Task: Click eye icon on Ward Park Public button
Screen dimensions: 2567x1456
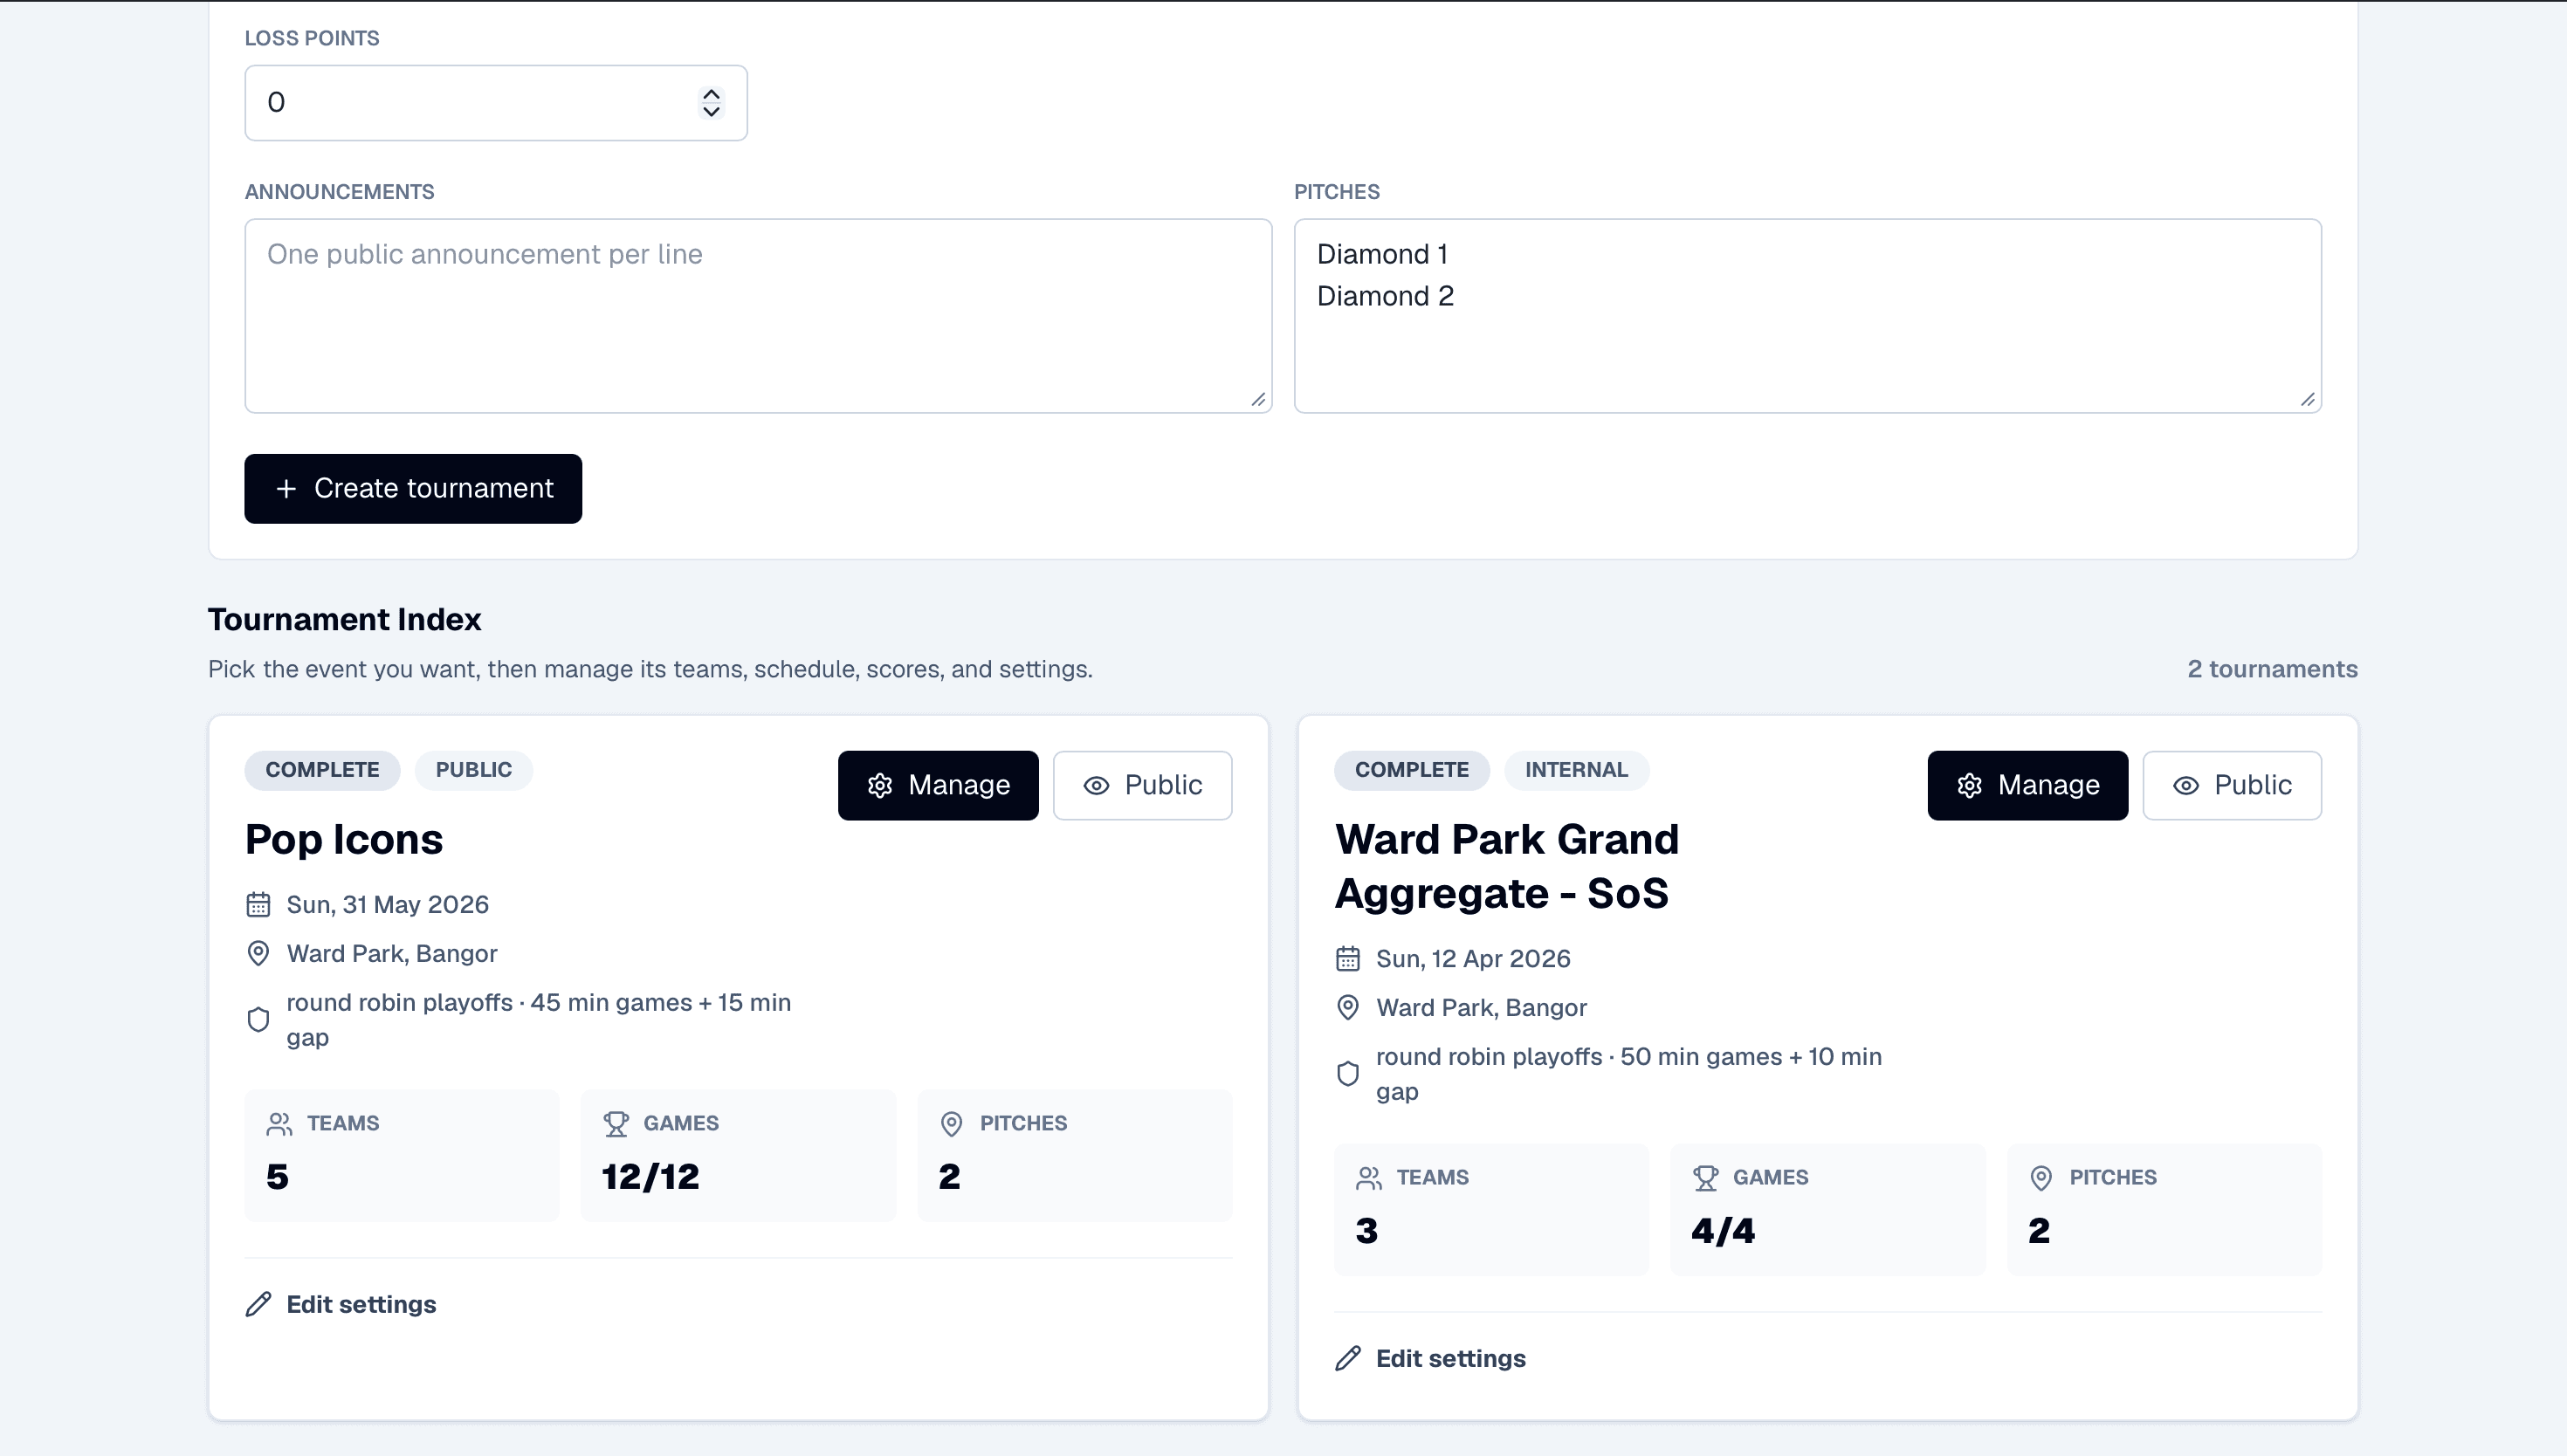Action: [2185, 785]
